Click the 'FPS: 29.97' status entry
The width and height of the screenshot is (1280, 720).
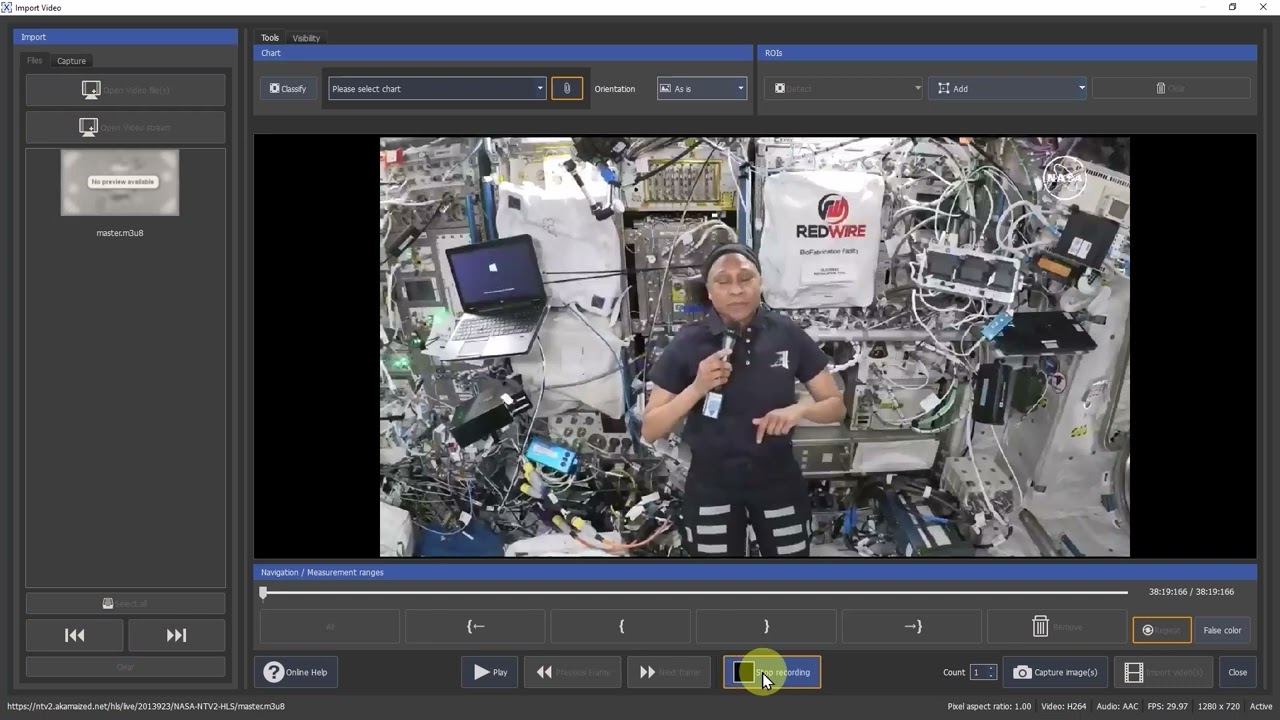[1167, 706]
